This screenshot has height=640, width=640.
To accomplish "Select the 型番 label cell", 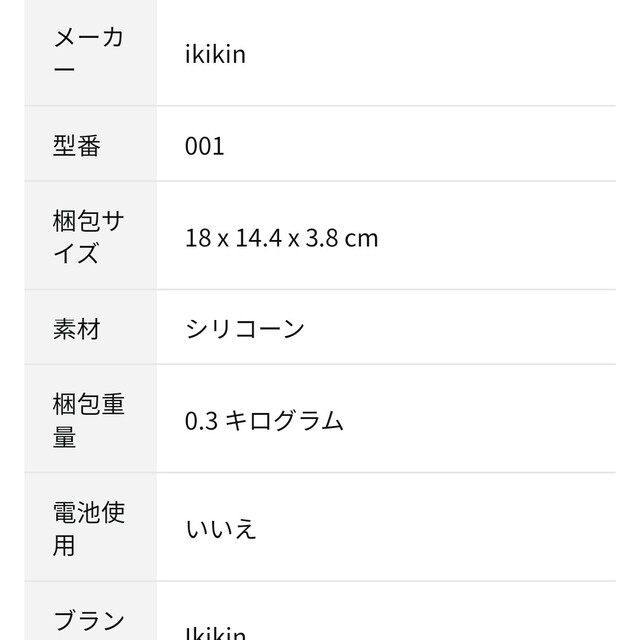I will [90, 144].
